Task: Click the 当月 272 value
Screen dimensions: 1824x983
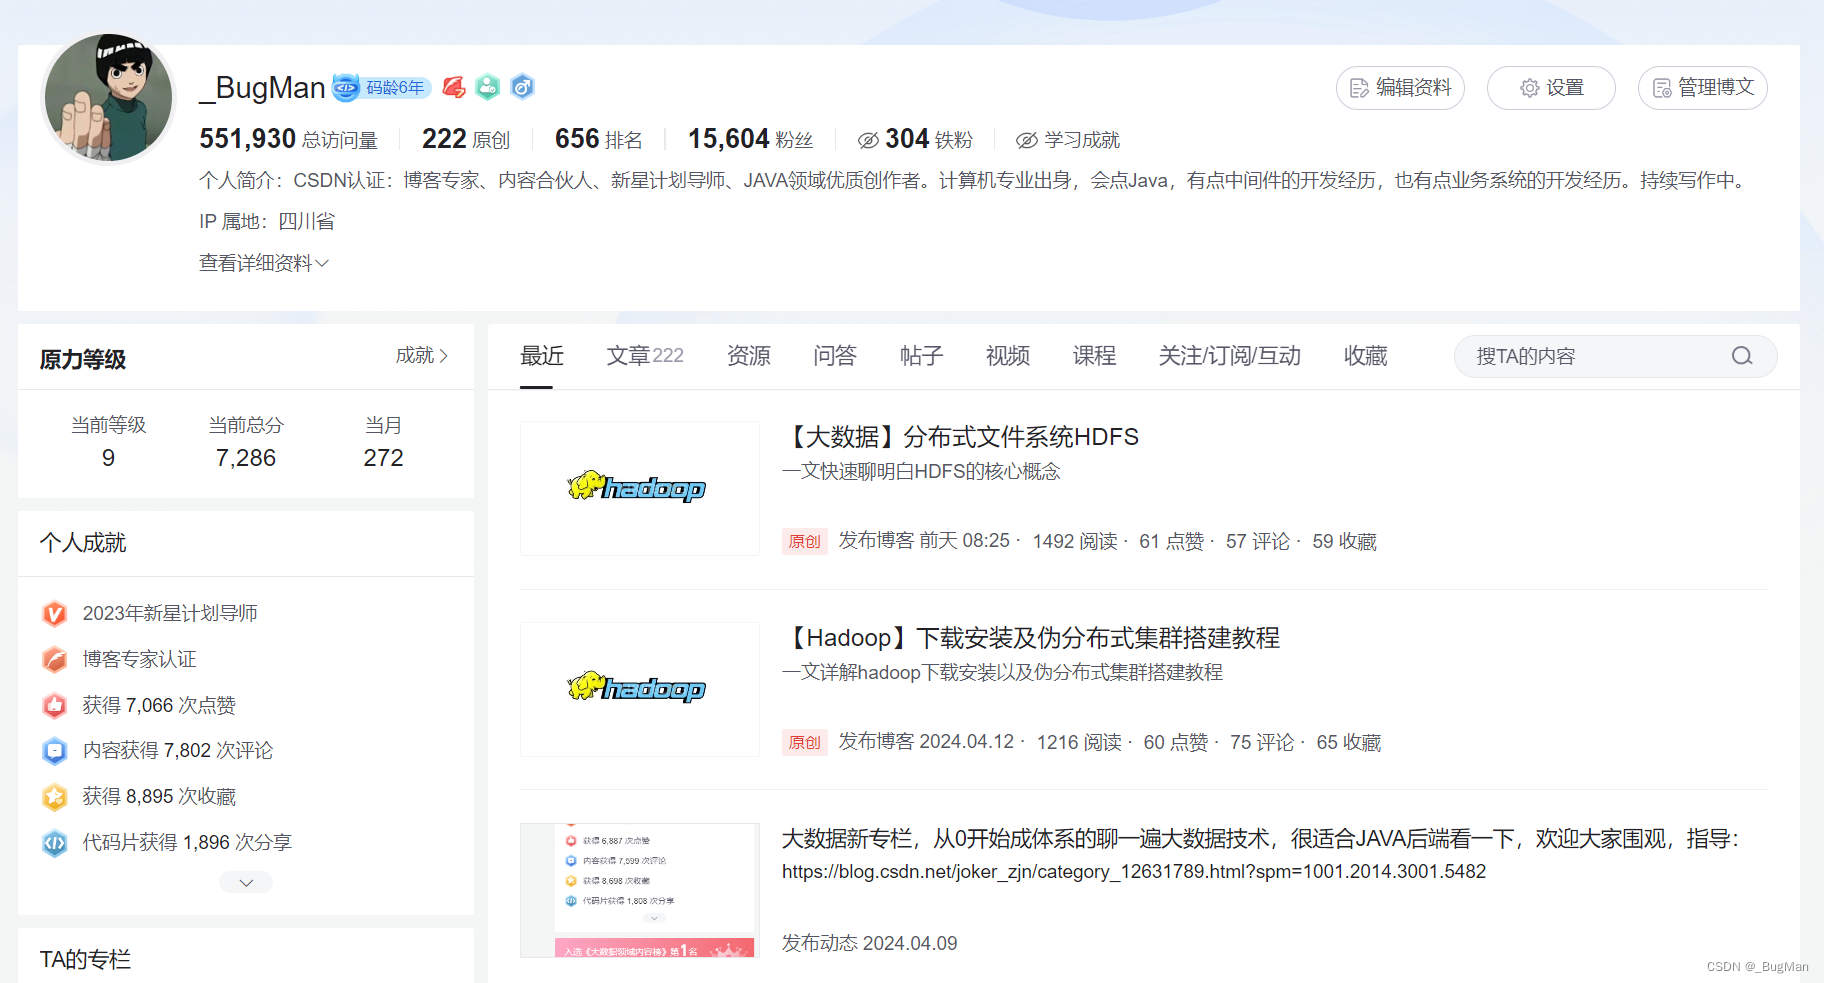Action: click(383, 458)
